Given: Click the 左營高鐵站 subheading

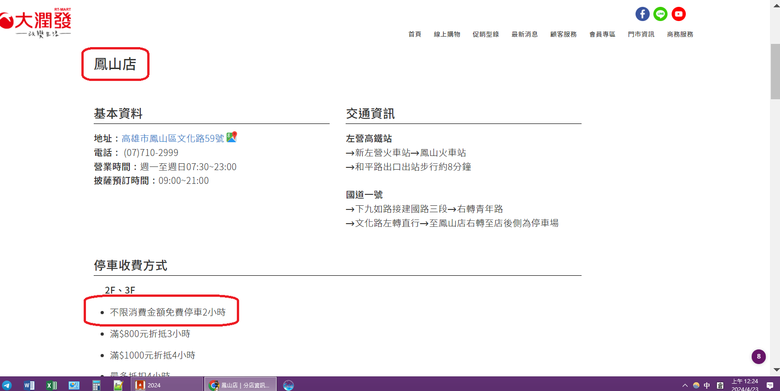Looking at the screenshot, I should pos(369,138).
